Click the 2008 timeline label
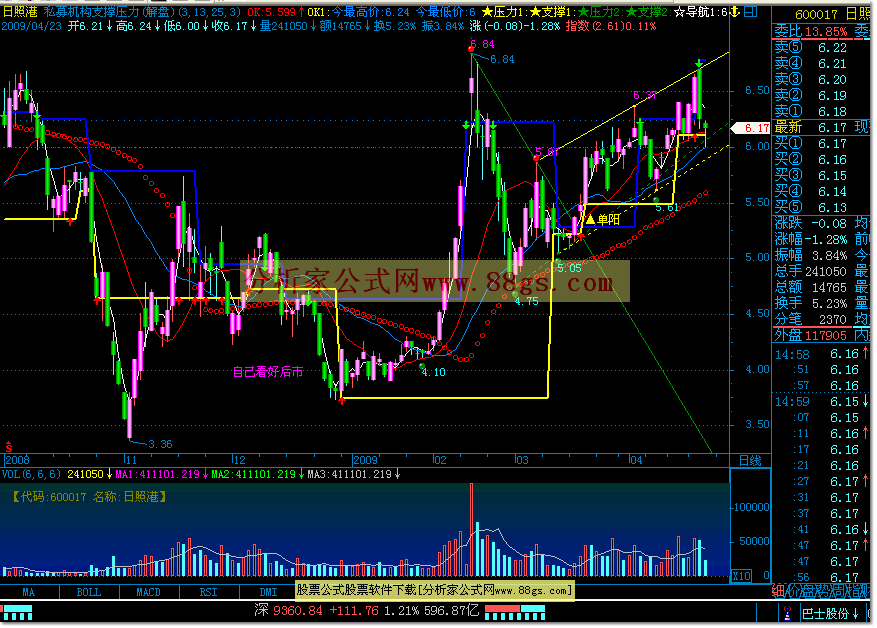877x628 pixels. point(17,460)
